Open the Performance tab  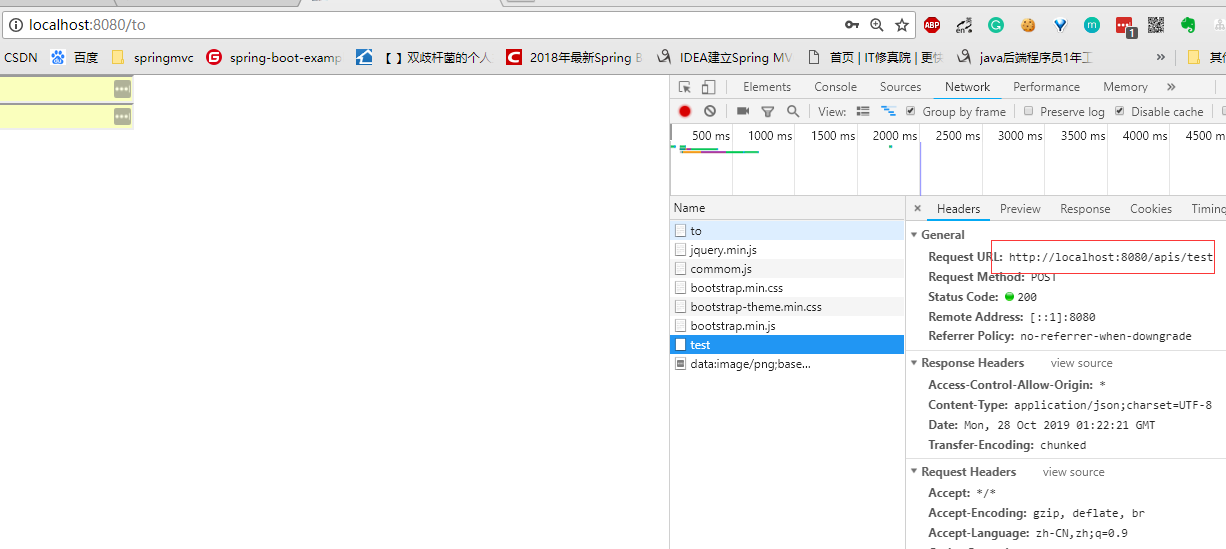1046,87
